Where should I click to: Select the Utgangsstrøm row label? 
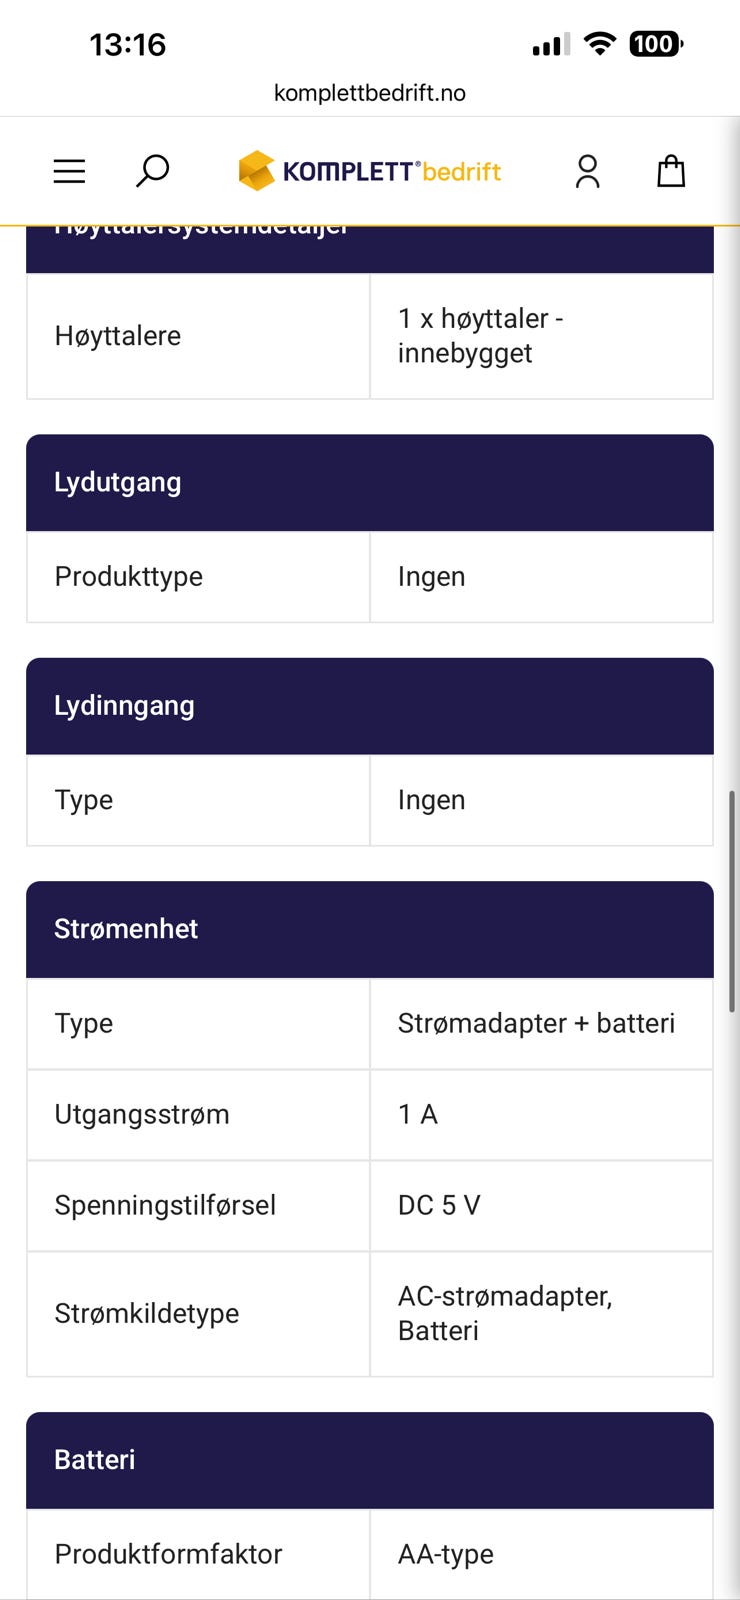[x=142, y=1114]
